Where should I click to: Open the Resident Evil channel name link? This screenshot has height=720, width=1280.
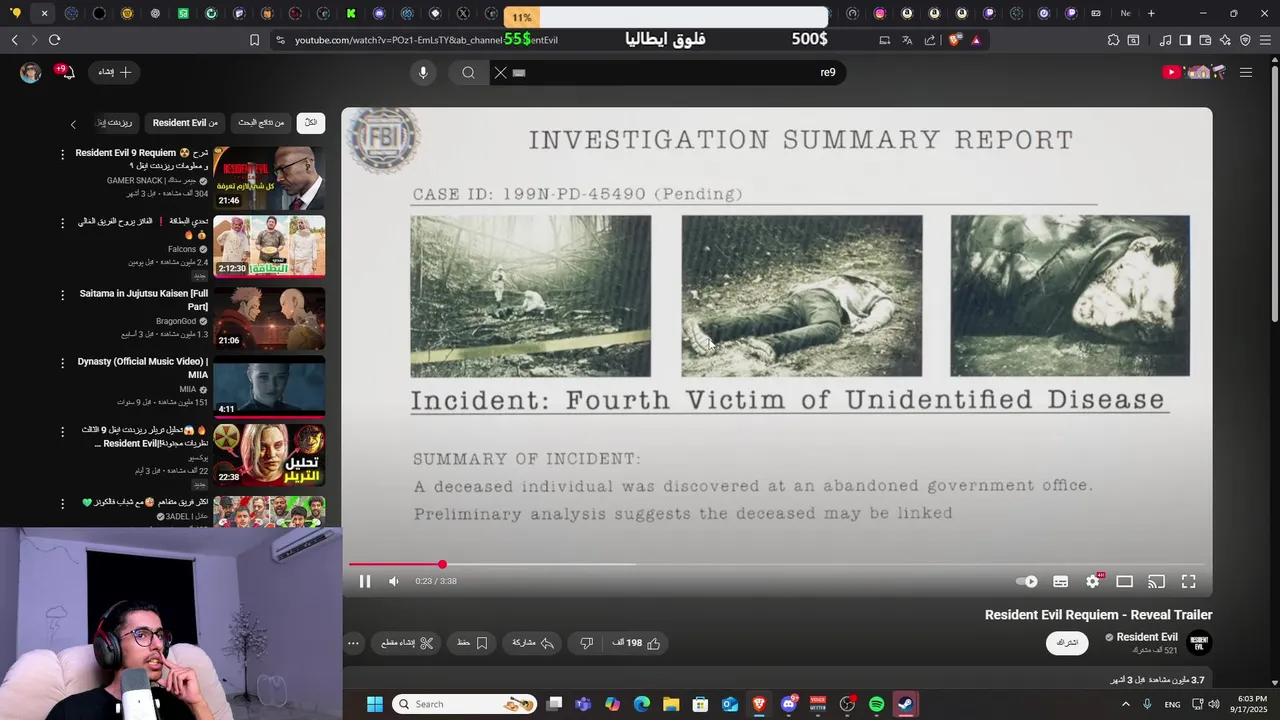coord(1147,637)
